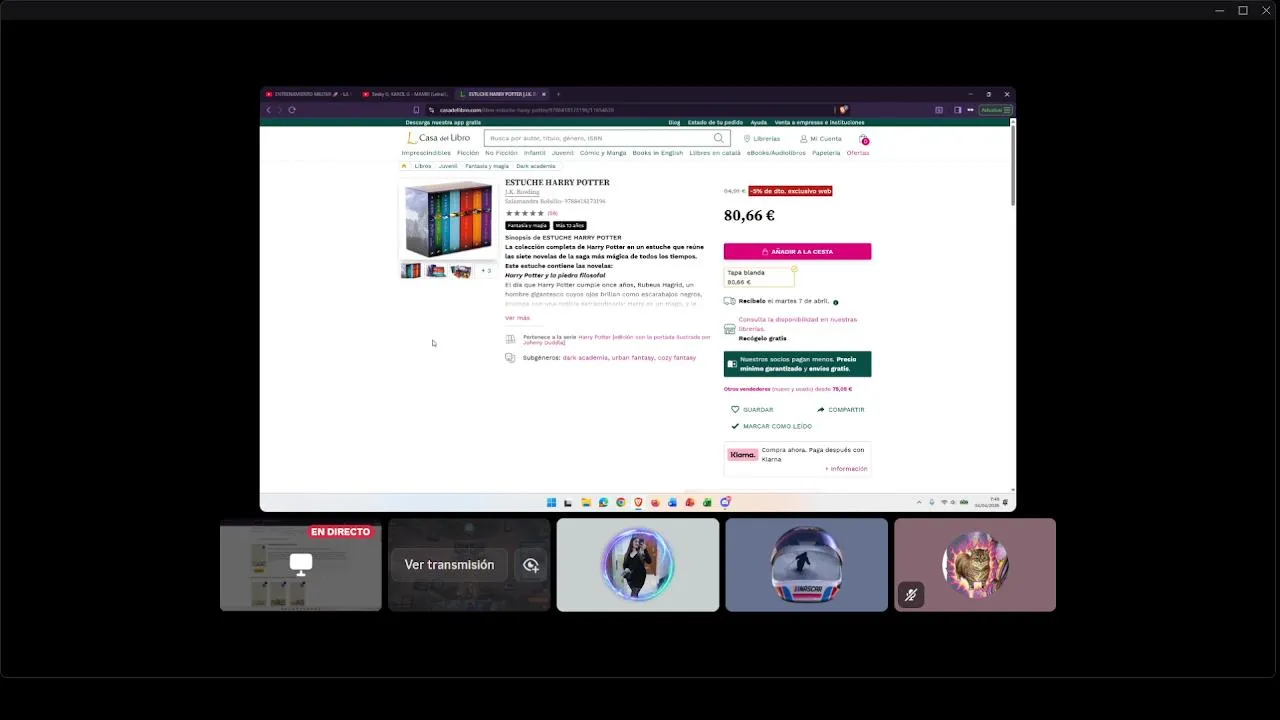The height and width of the screenshot is (720, 1280).
Task: Open Ficción category menu
Action: point(468,153)
